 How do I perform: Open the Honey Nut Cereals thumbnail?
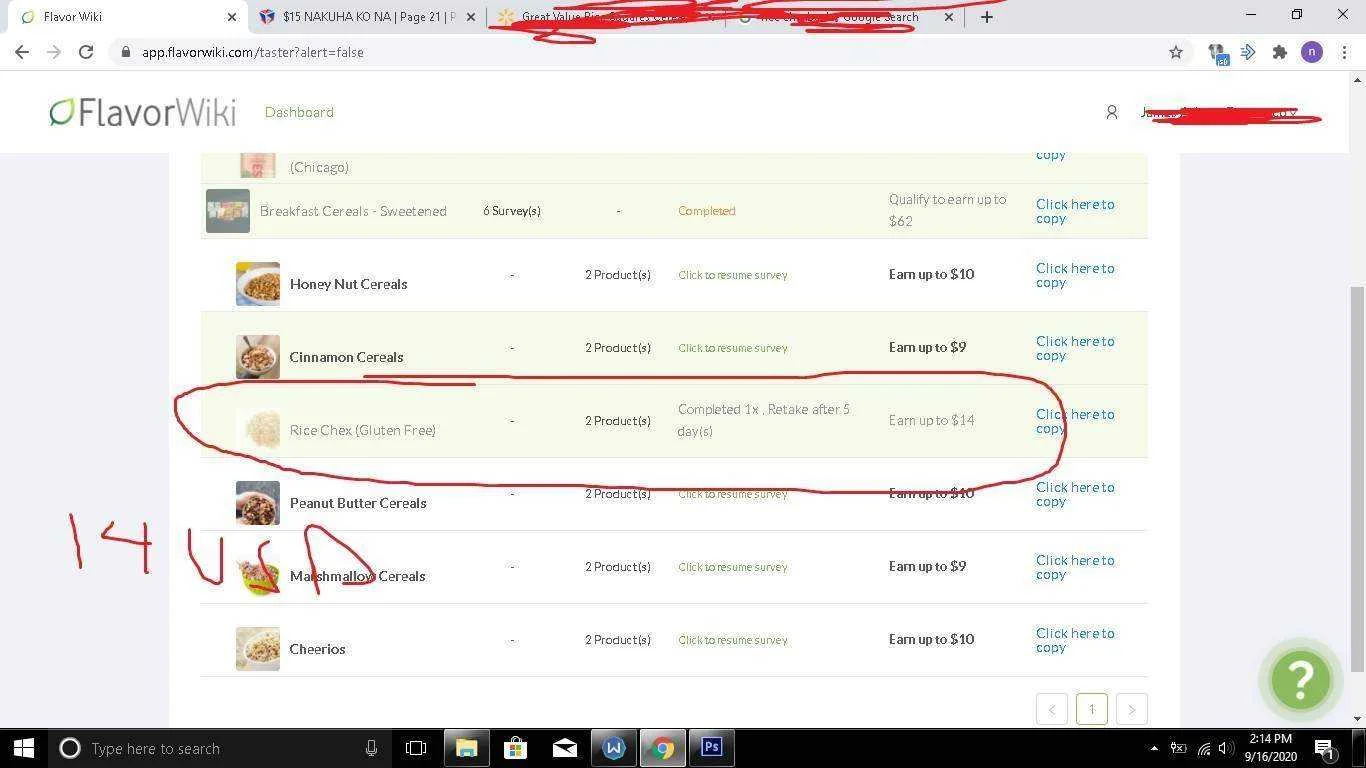(x=258, y=284)
